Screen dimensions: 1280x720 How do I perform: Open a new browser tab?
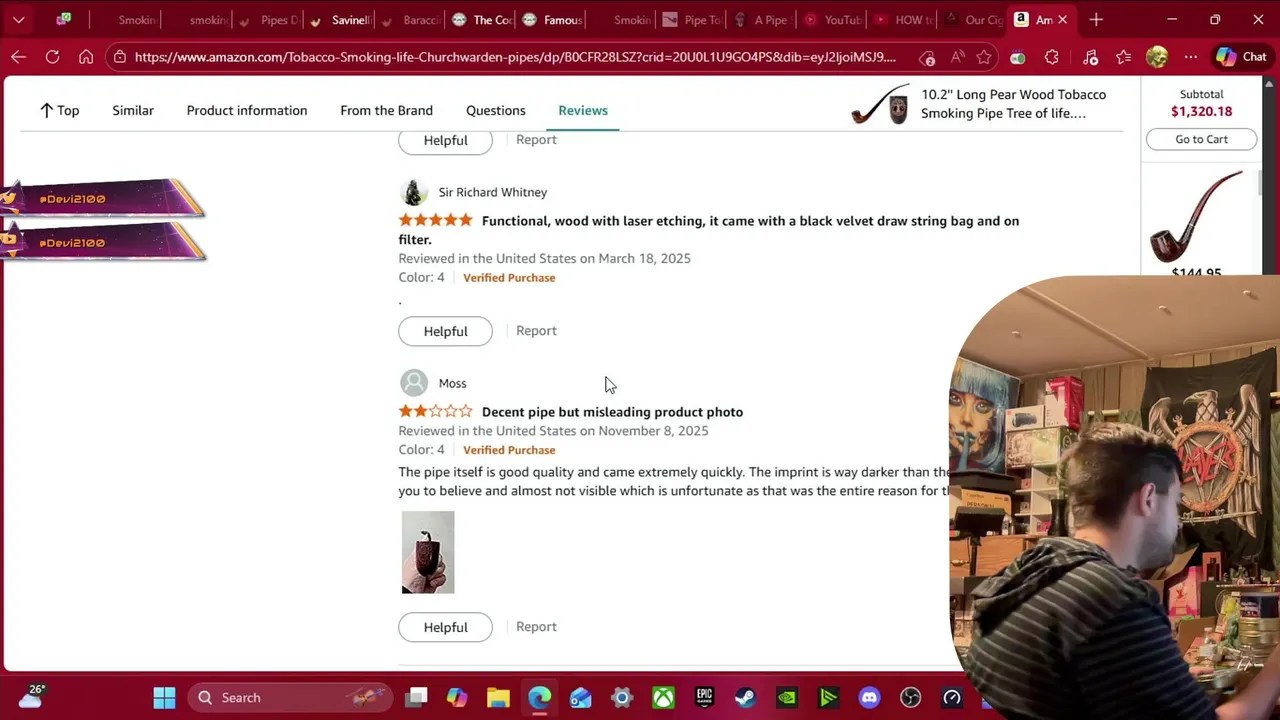pyautogui.click(x=1096, y=20)
